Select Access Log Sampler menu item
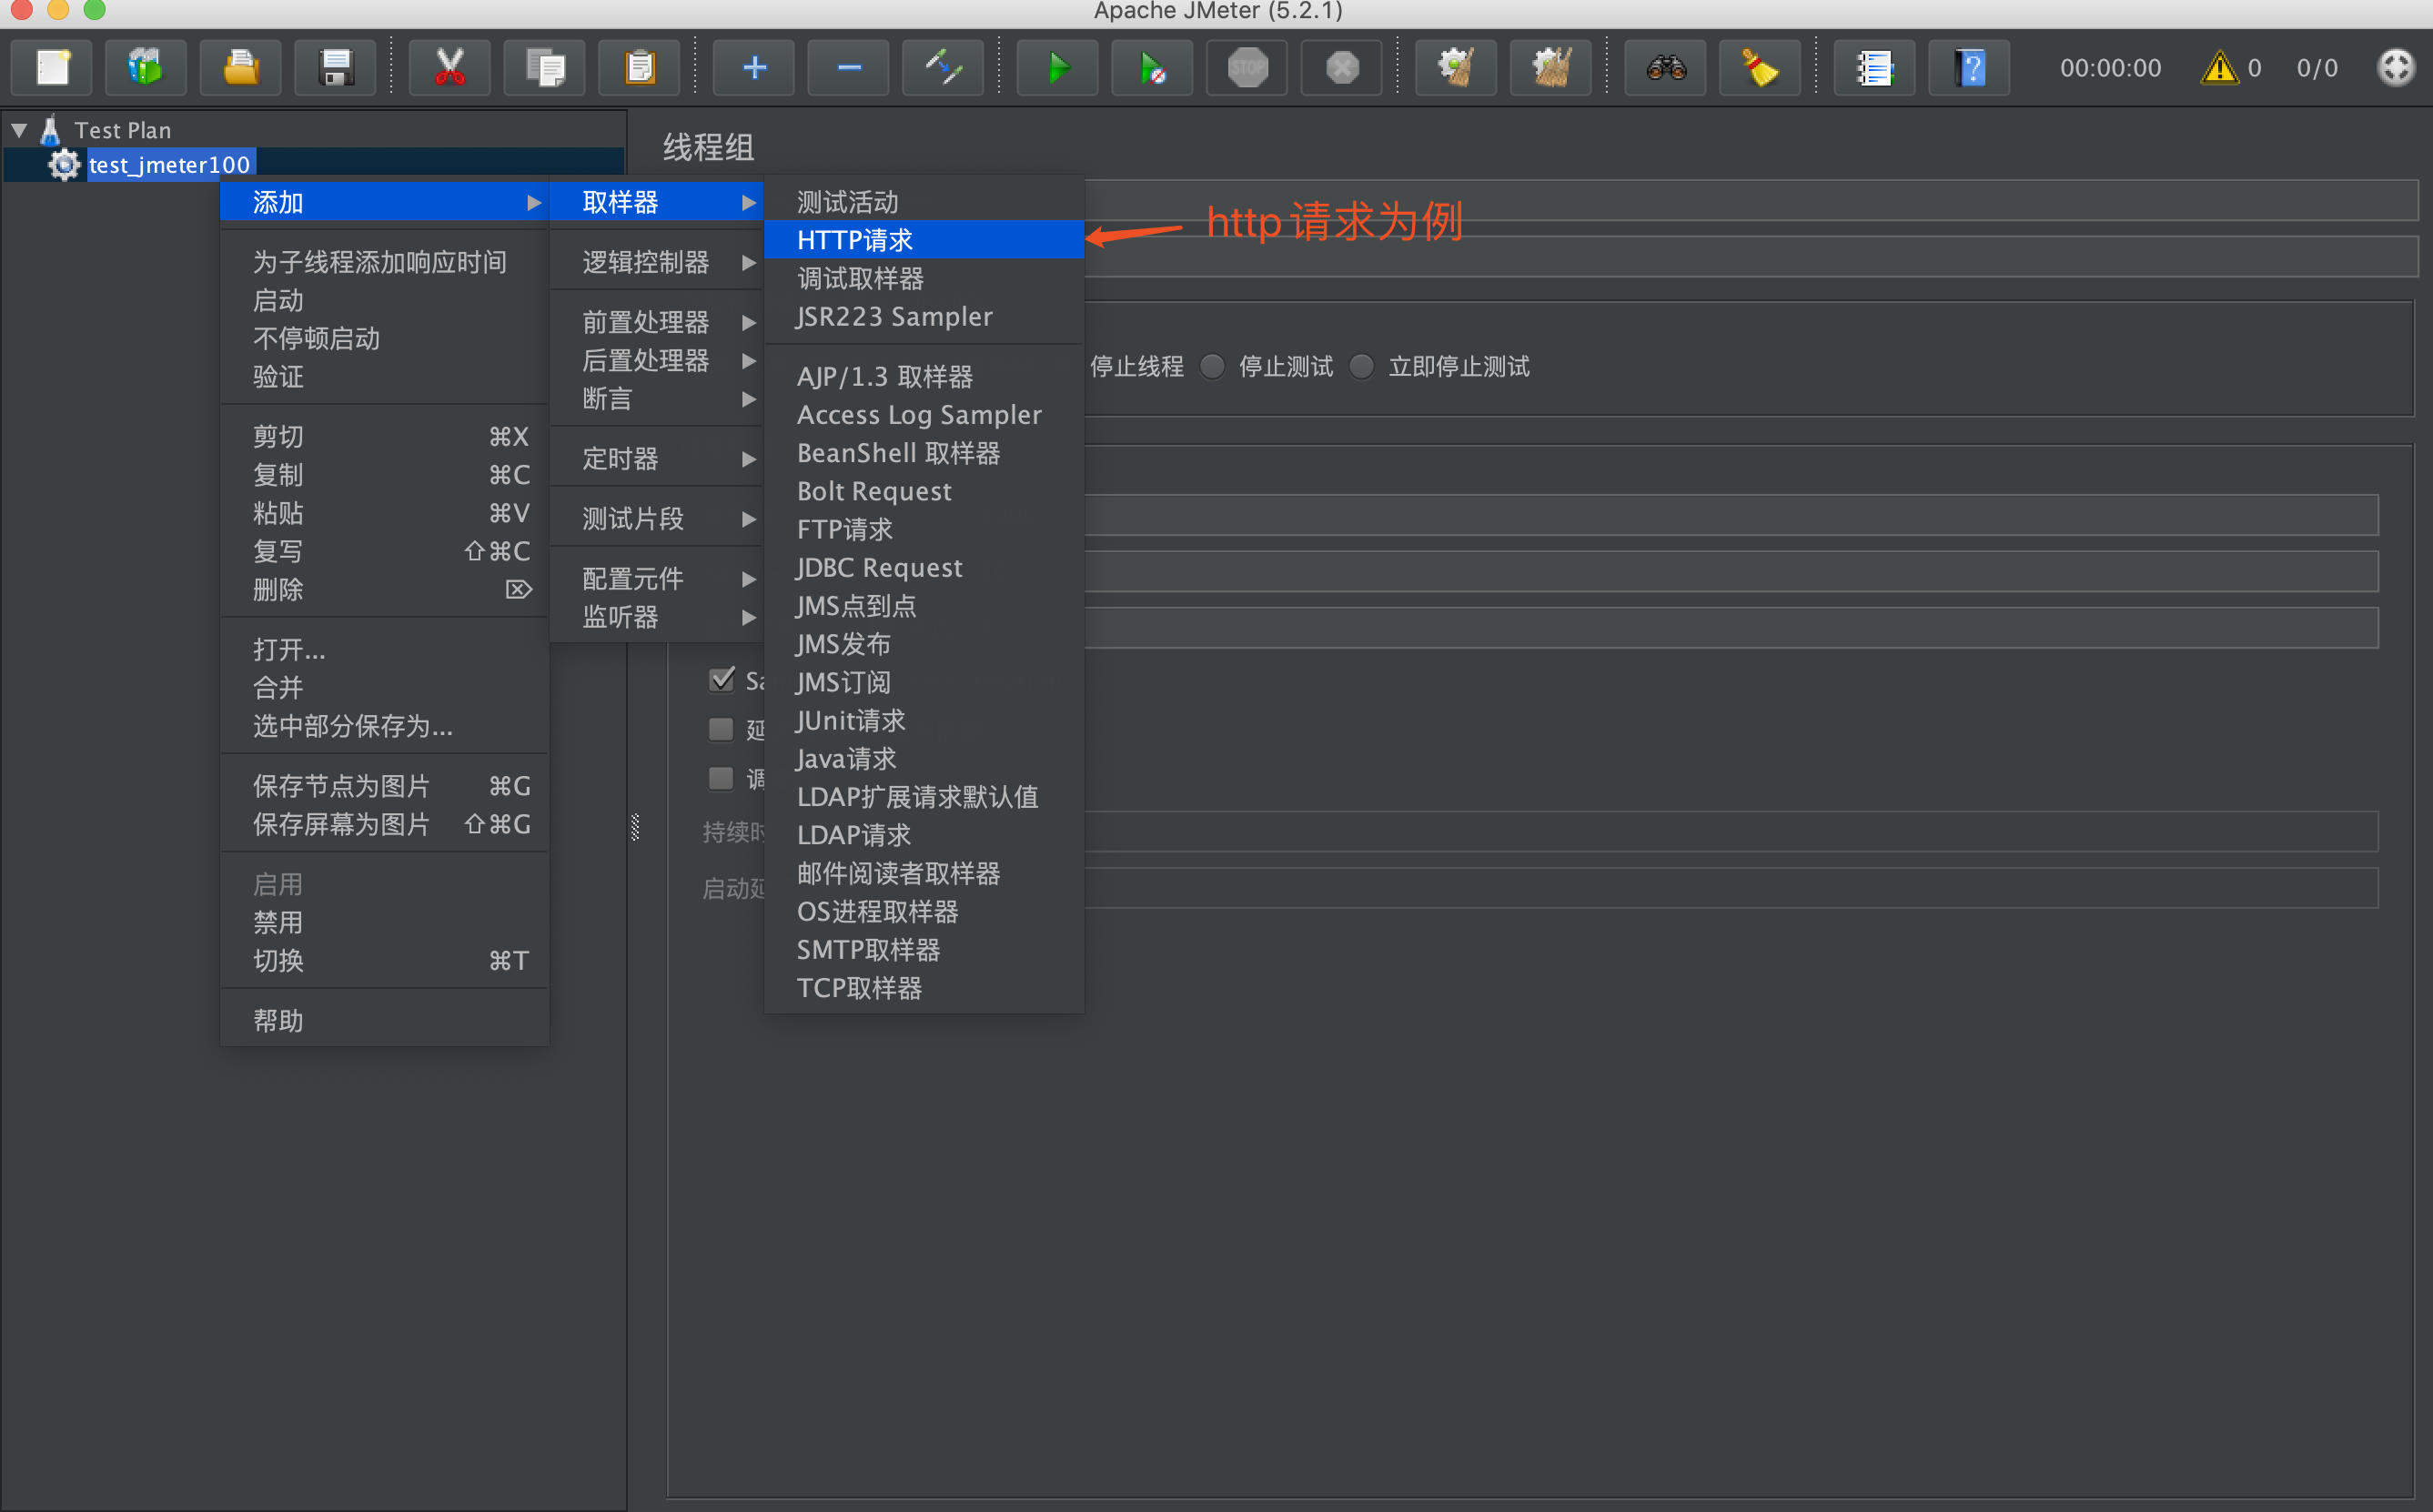Image resolution: width=2433 pixels, height=1512 pixels. (x=924, y=415)
